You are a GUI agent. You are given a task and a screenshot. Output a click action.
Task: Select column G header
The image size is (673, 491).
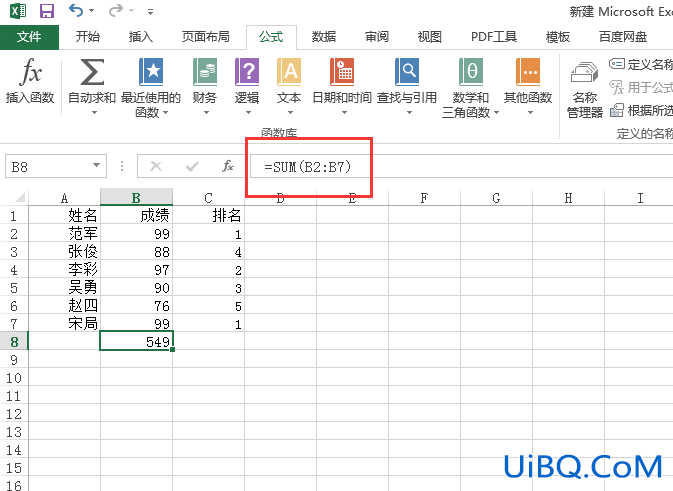coord(496,198)
